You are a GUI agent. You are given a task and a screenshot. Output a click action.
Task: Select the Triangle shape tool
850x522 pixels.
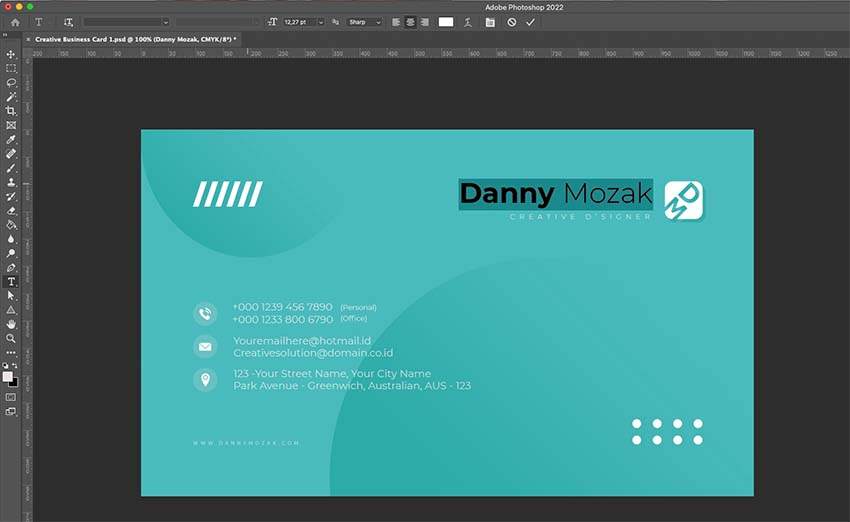point(11,310)
